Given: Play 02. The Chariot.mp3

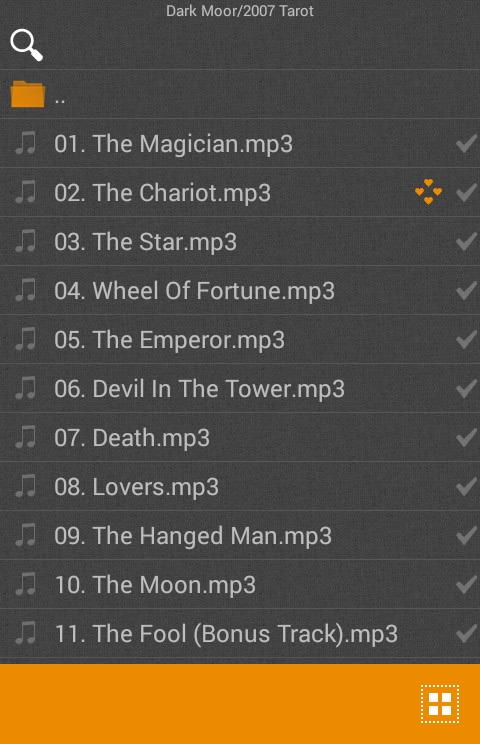Looking at the screenshot, I should (x=240, y=193).
